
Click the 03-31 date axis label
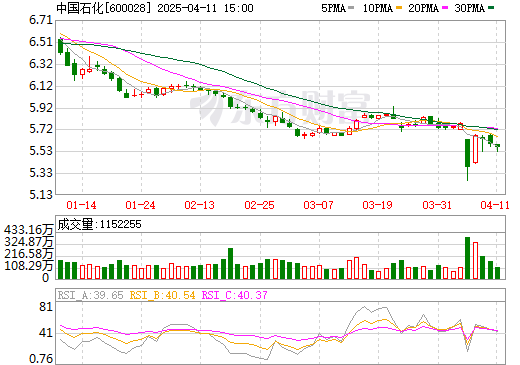[x=437, y=205]
